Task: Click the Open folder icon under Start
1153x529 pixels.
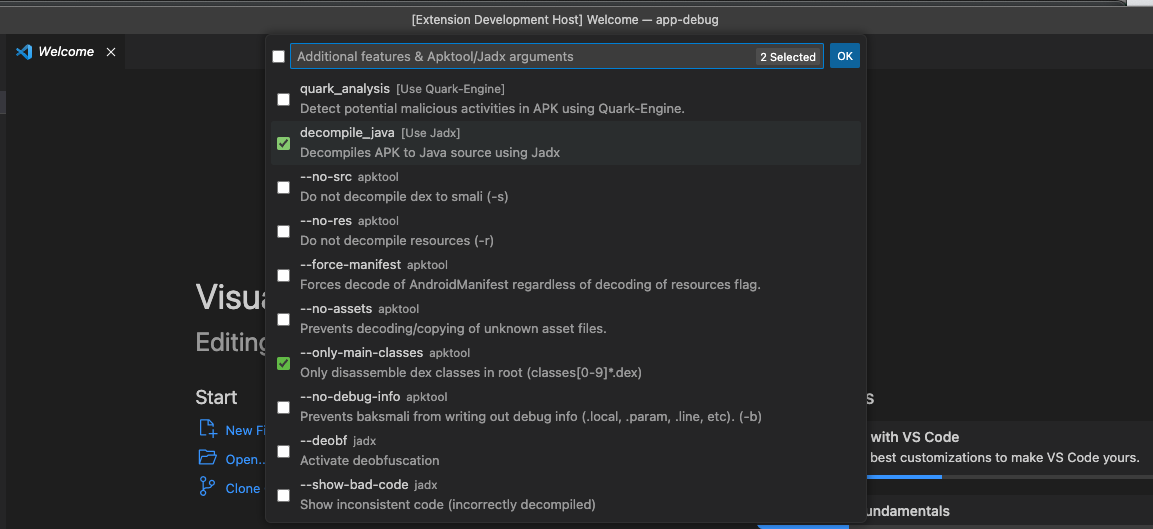Action: (208, 458)
